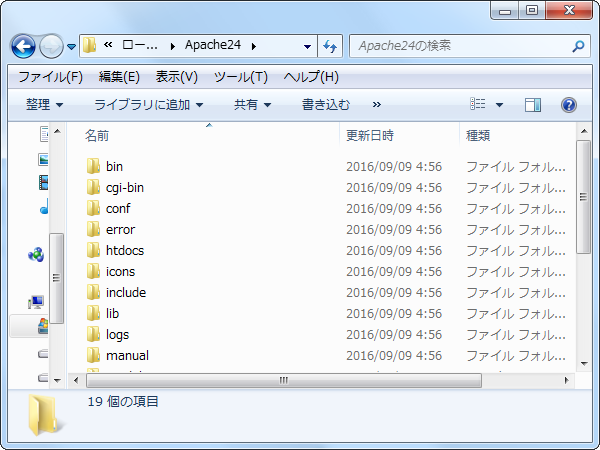Image resolution: width=600 pixels, height=450 pixels.
Task: Open Pictures library icon in navigation pane
Action: [43, 159]
